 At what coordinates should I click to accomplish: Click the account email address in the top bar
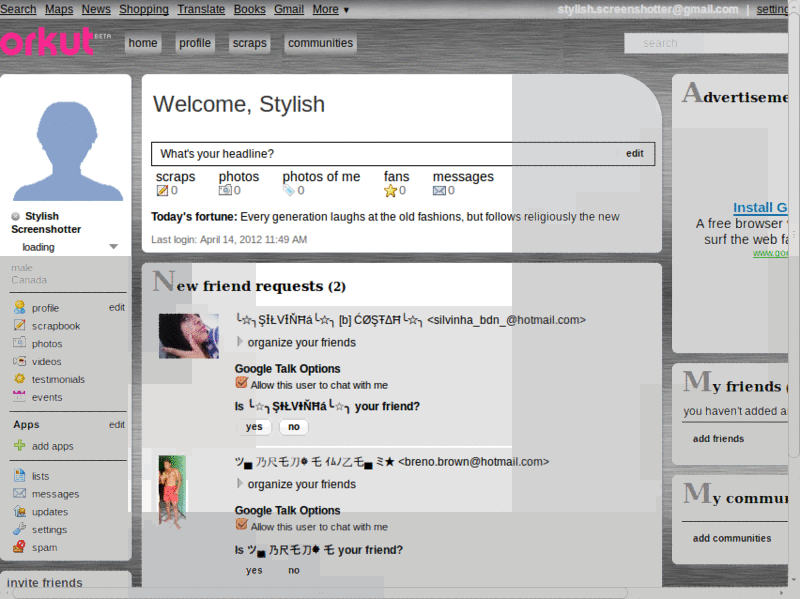648,9
